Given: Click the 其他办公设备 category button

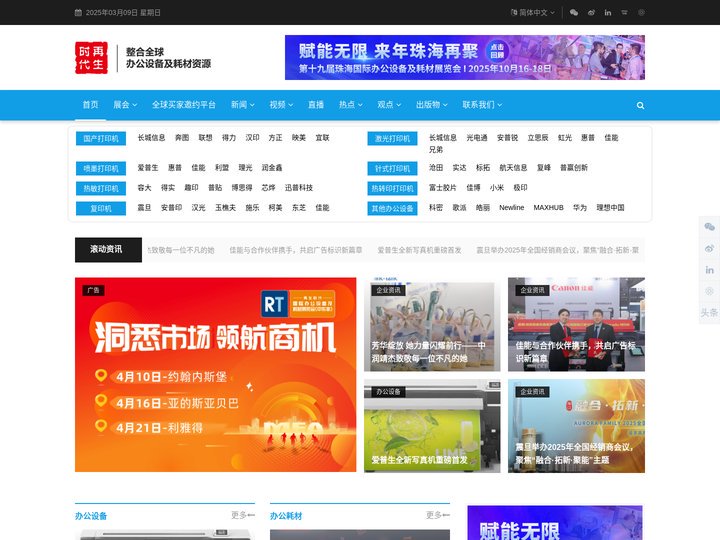Looking at the screenshot, I should coord(392,208).
